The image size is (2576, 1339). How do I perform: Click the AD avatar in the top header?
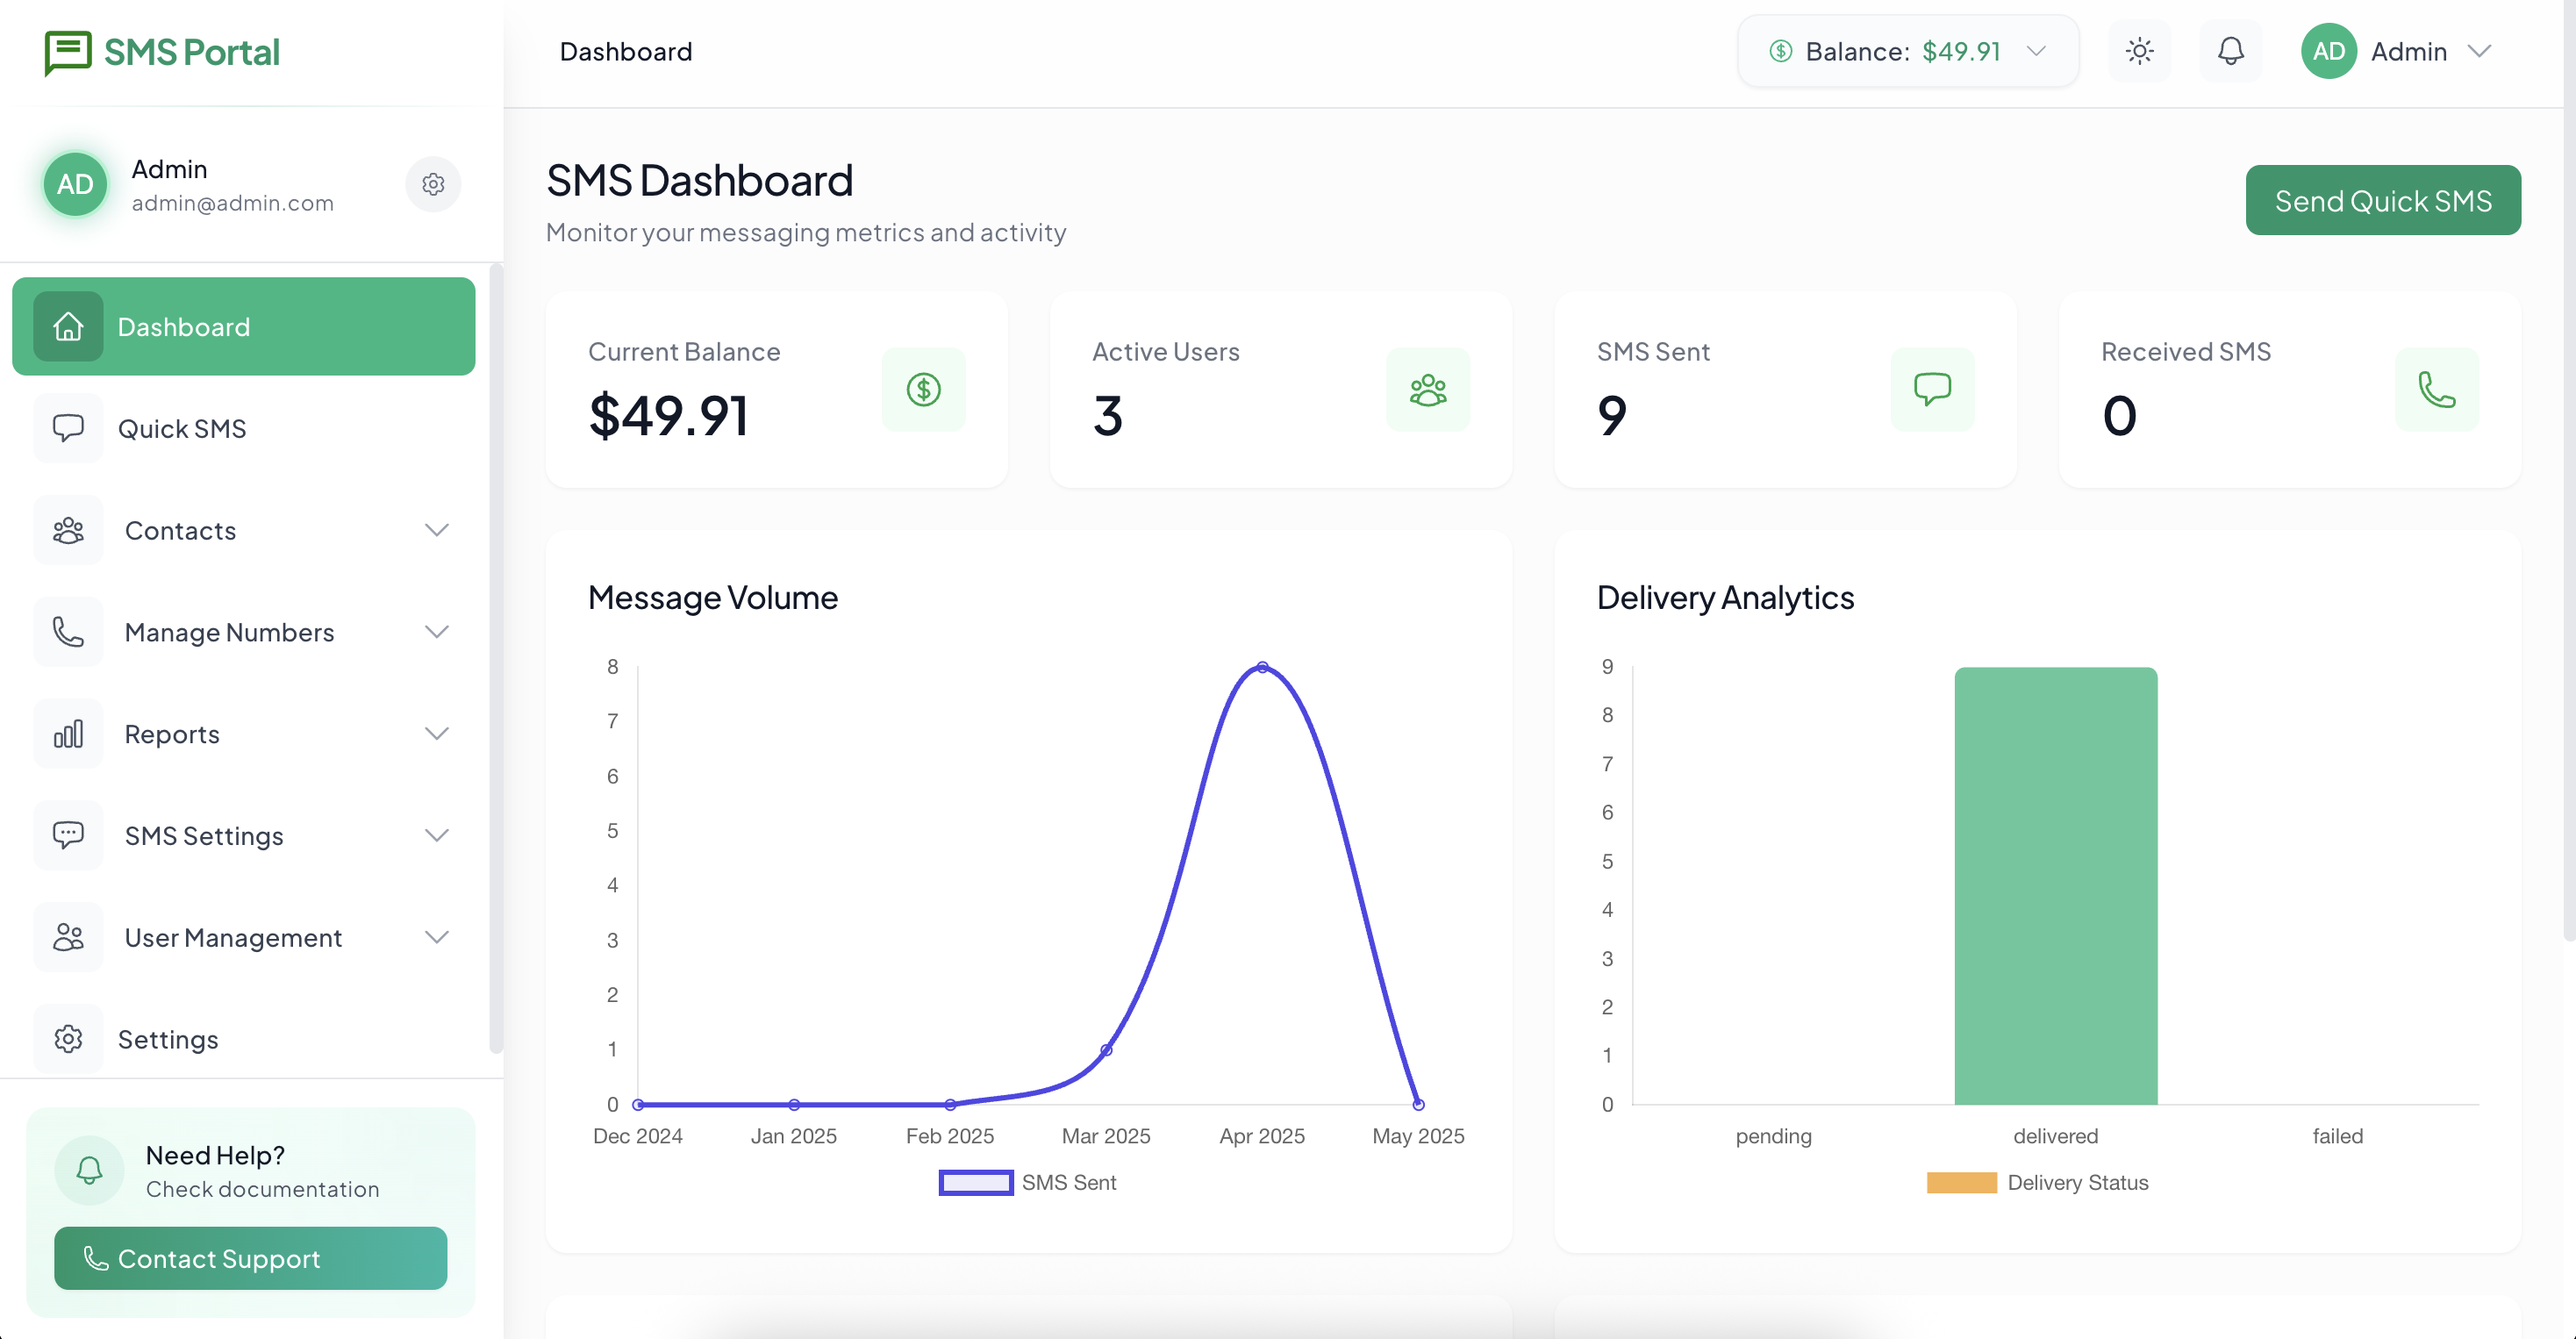[2328, 51]
